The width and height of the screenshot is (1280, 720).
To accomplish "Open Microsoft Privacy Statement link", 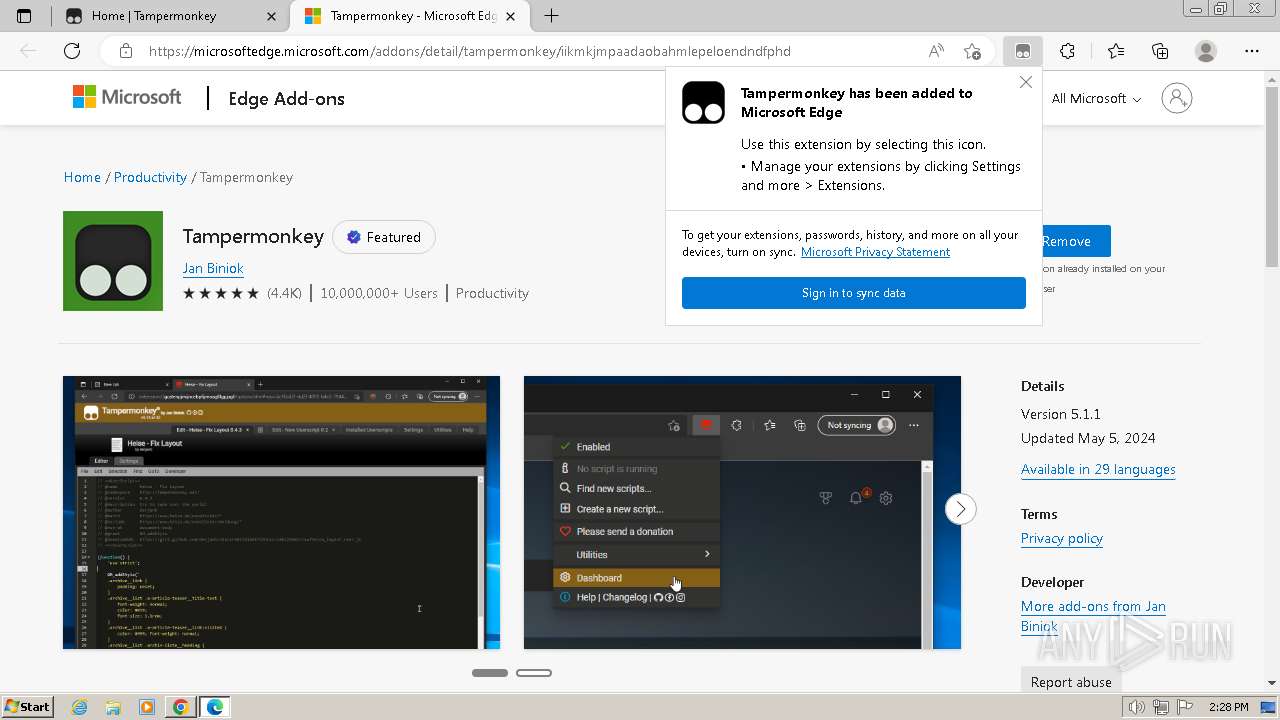I will (x=875, y=252).
